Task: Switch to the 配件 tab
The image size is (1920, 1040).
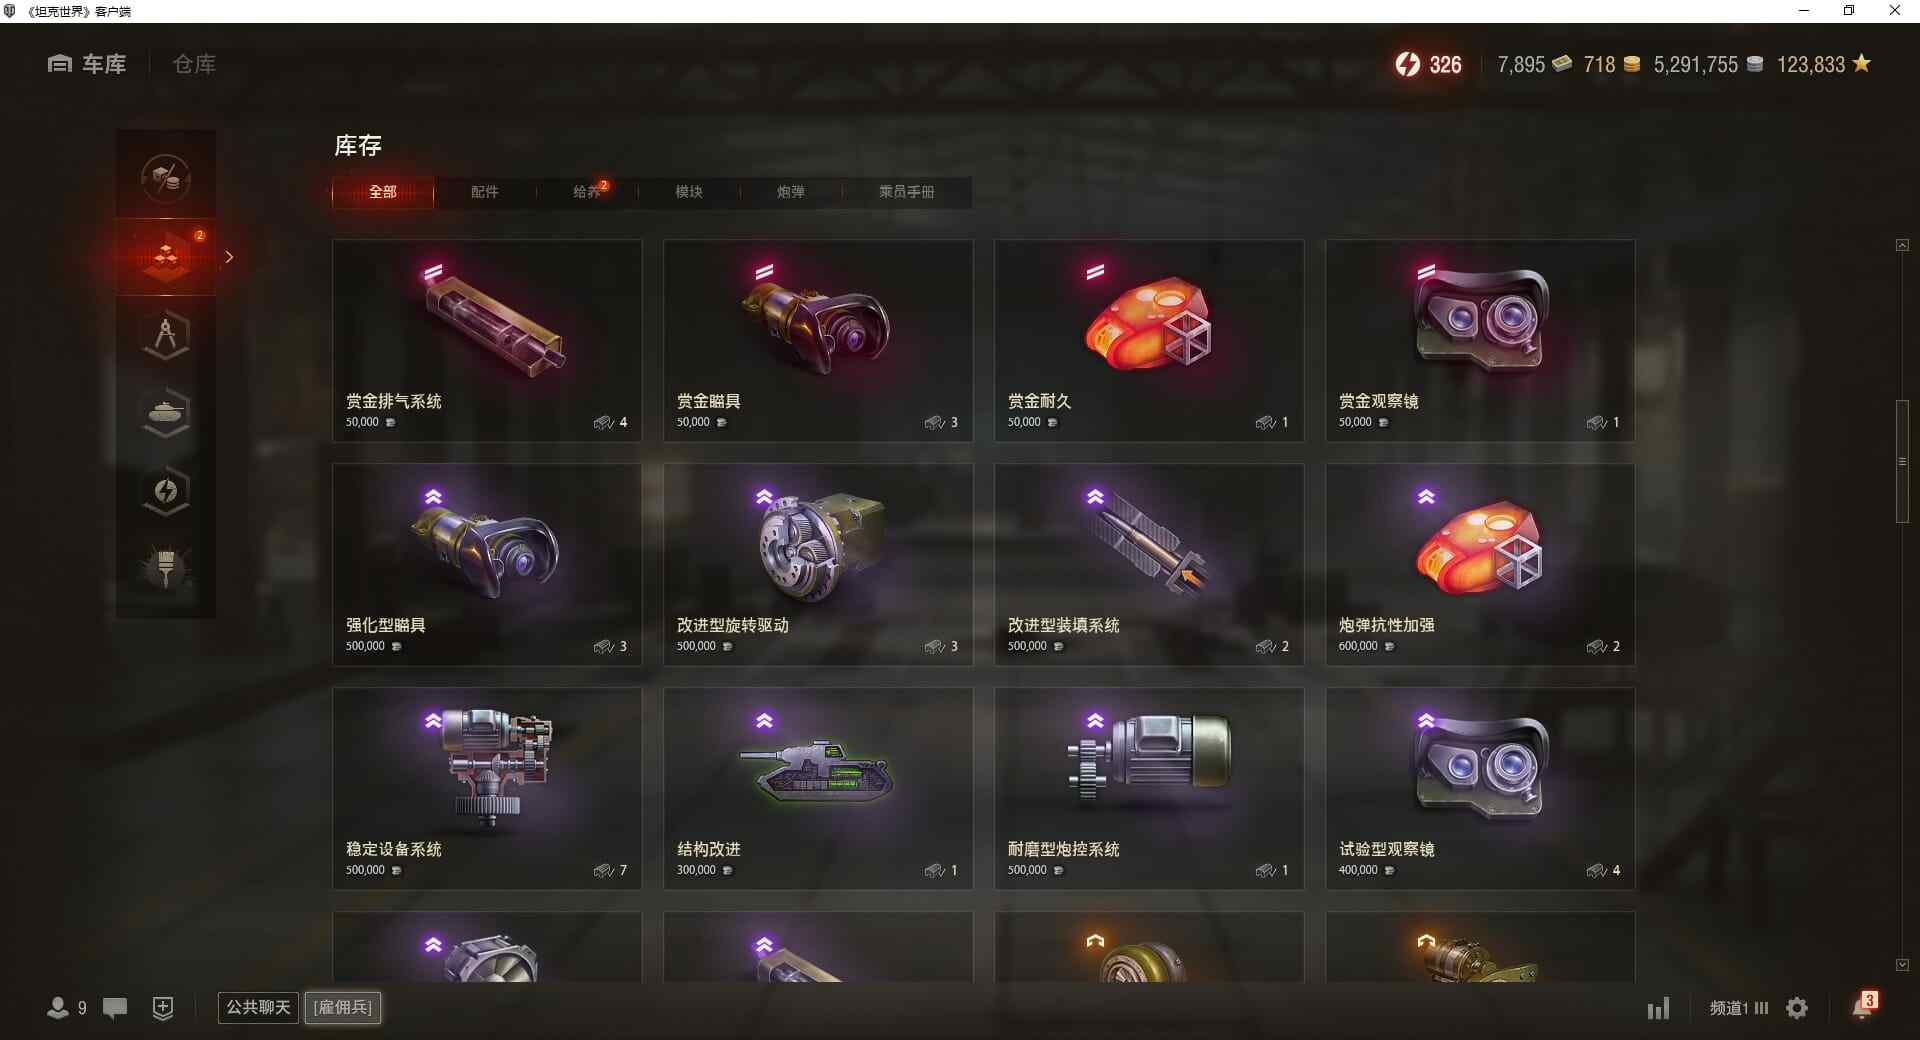Action: pyautogui.click(x=485, y=192)
